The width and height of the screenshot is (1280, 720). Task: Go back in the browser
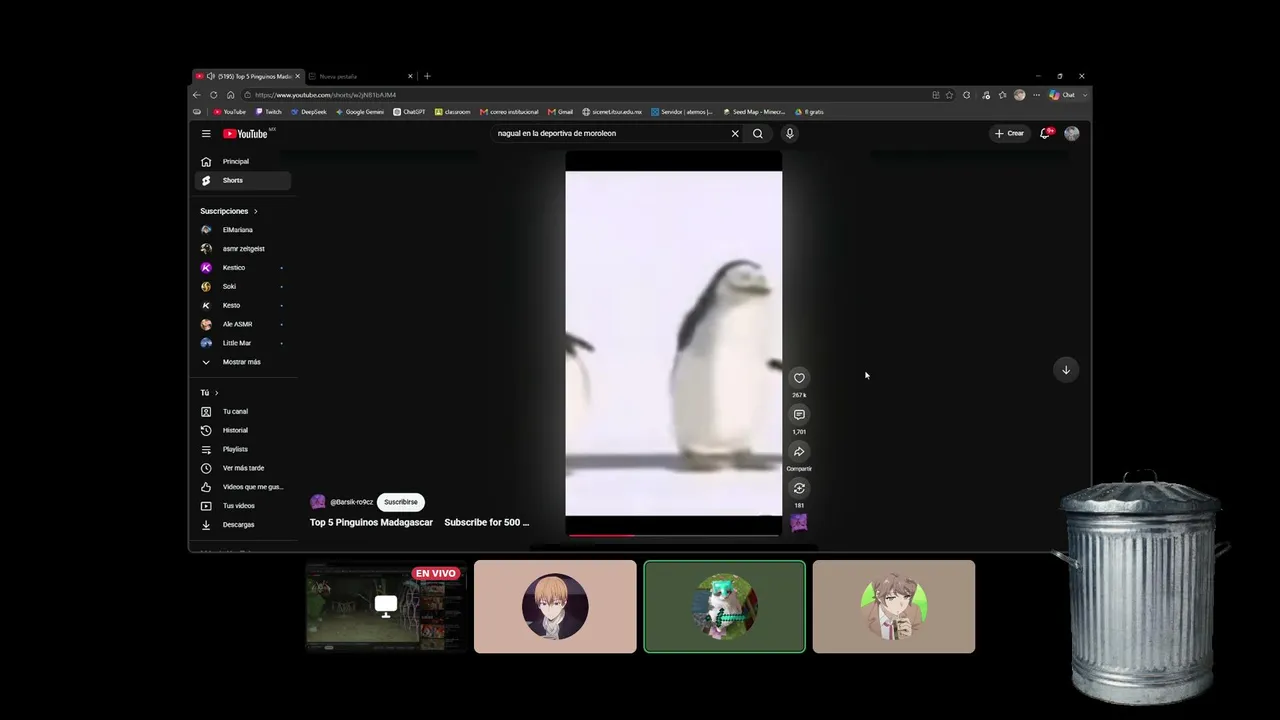click(197, 95)
